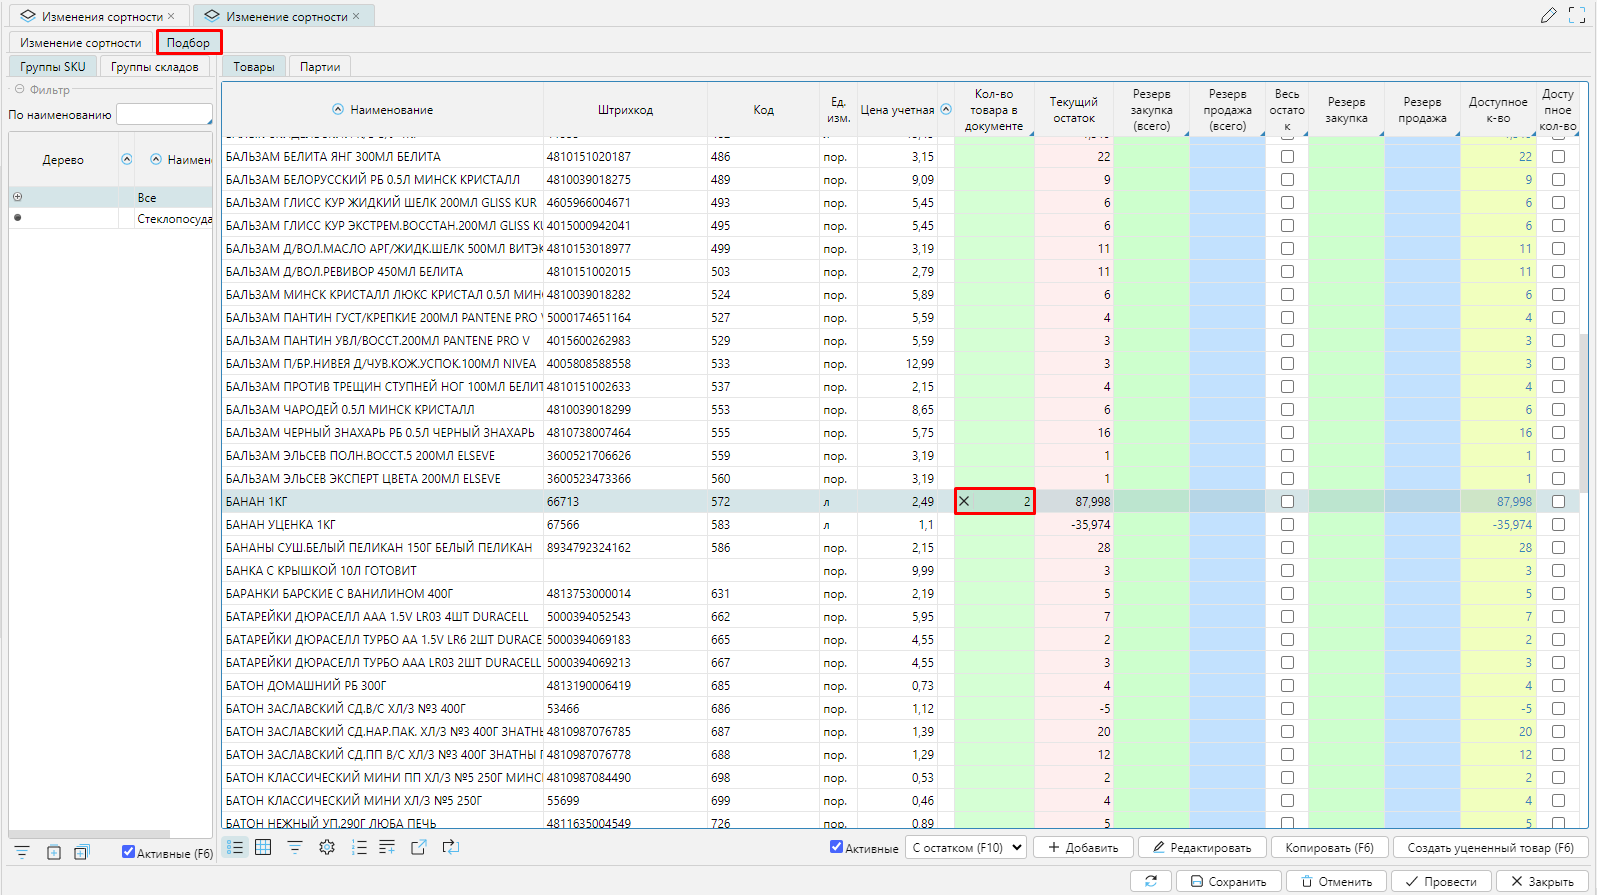Click the settings gear icon below the table
This screenshot has height=895, width=1597.
click(327, 847)
